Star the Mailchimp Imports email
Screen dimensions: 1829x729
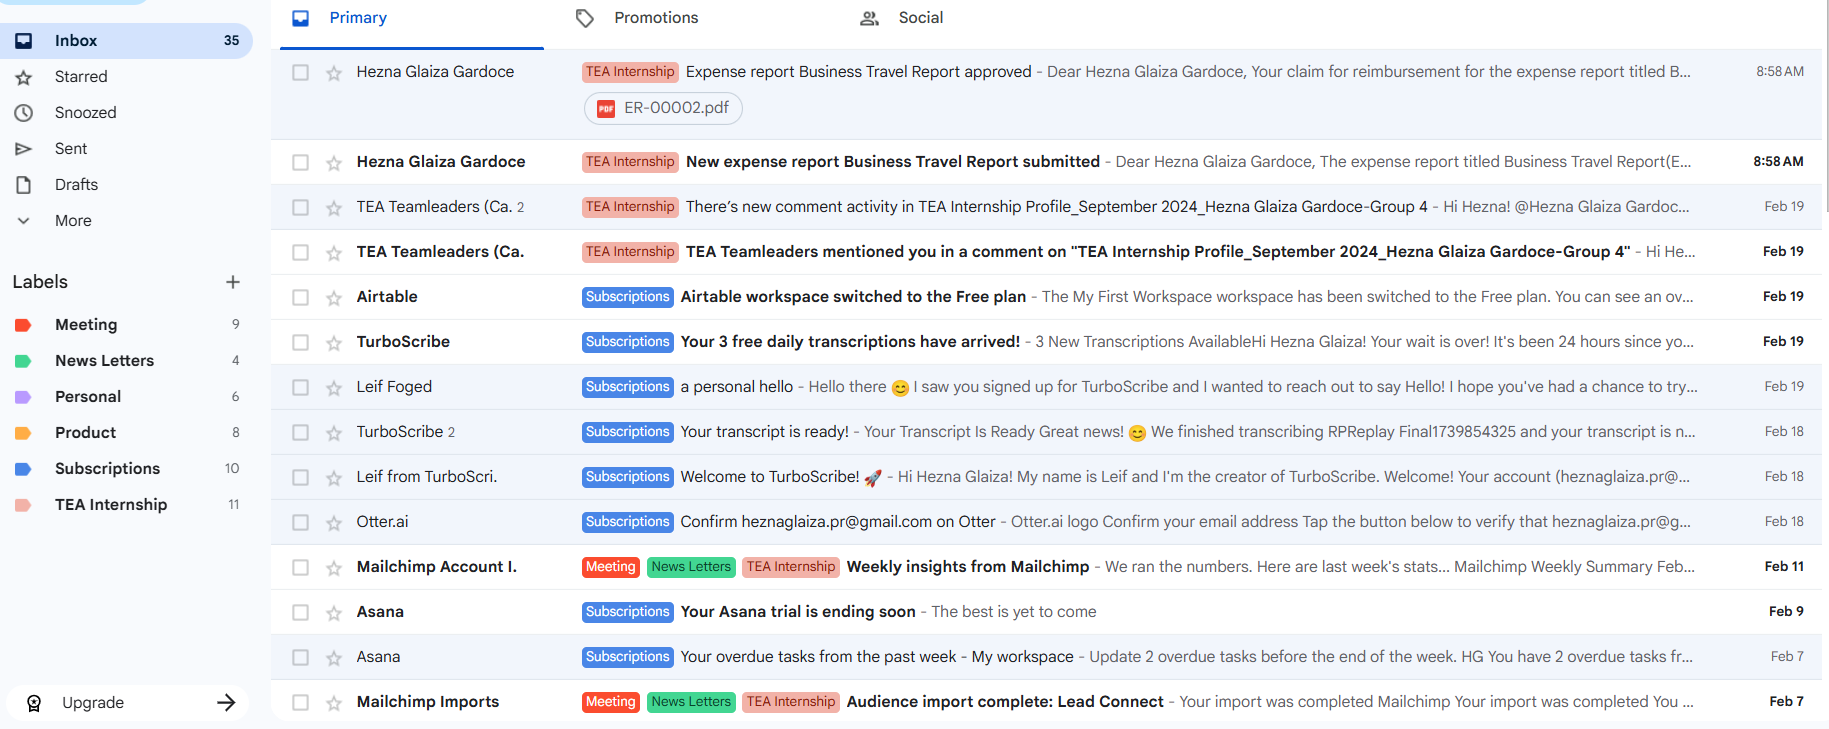pyautogui.click(x=334, y=703)
